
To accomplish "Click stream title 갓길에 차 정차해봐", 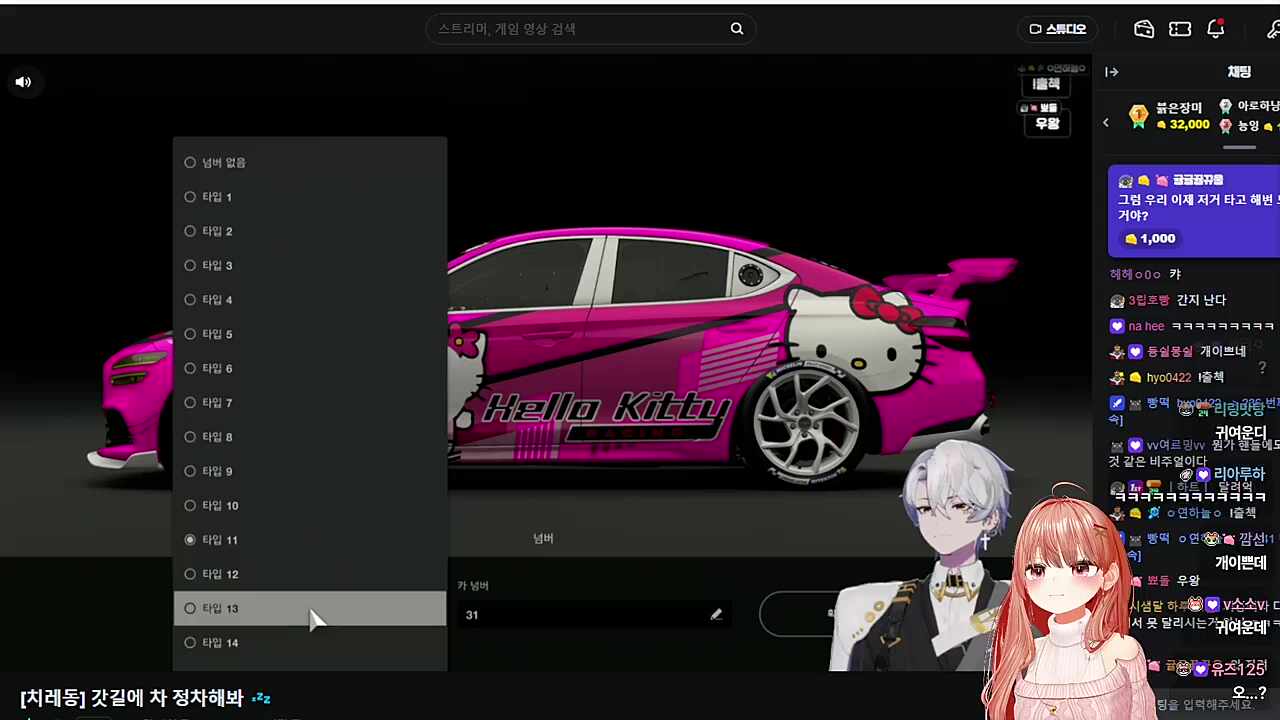I will tap(132, 698).
